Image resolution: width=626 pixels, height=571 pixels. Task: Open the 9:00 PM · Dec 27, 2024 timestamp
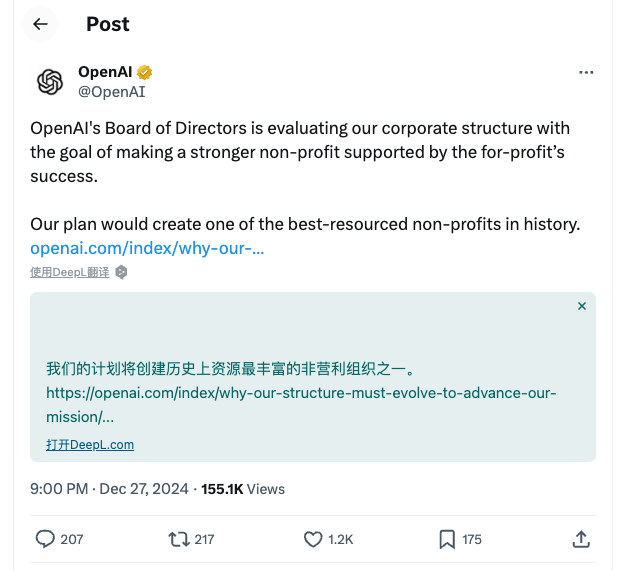pyautogui.click(x=109, y=489)
